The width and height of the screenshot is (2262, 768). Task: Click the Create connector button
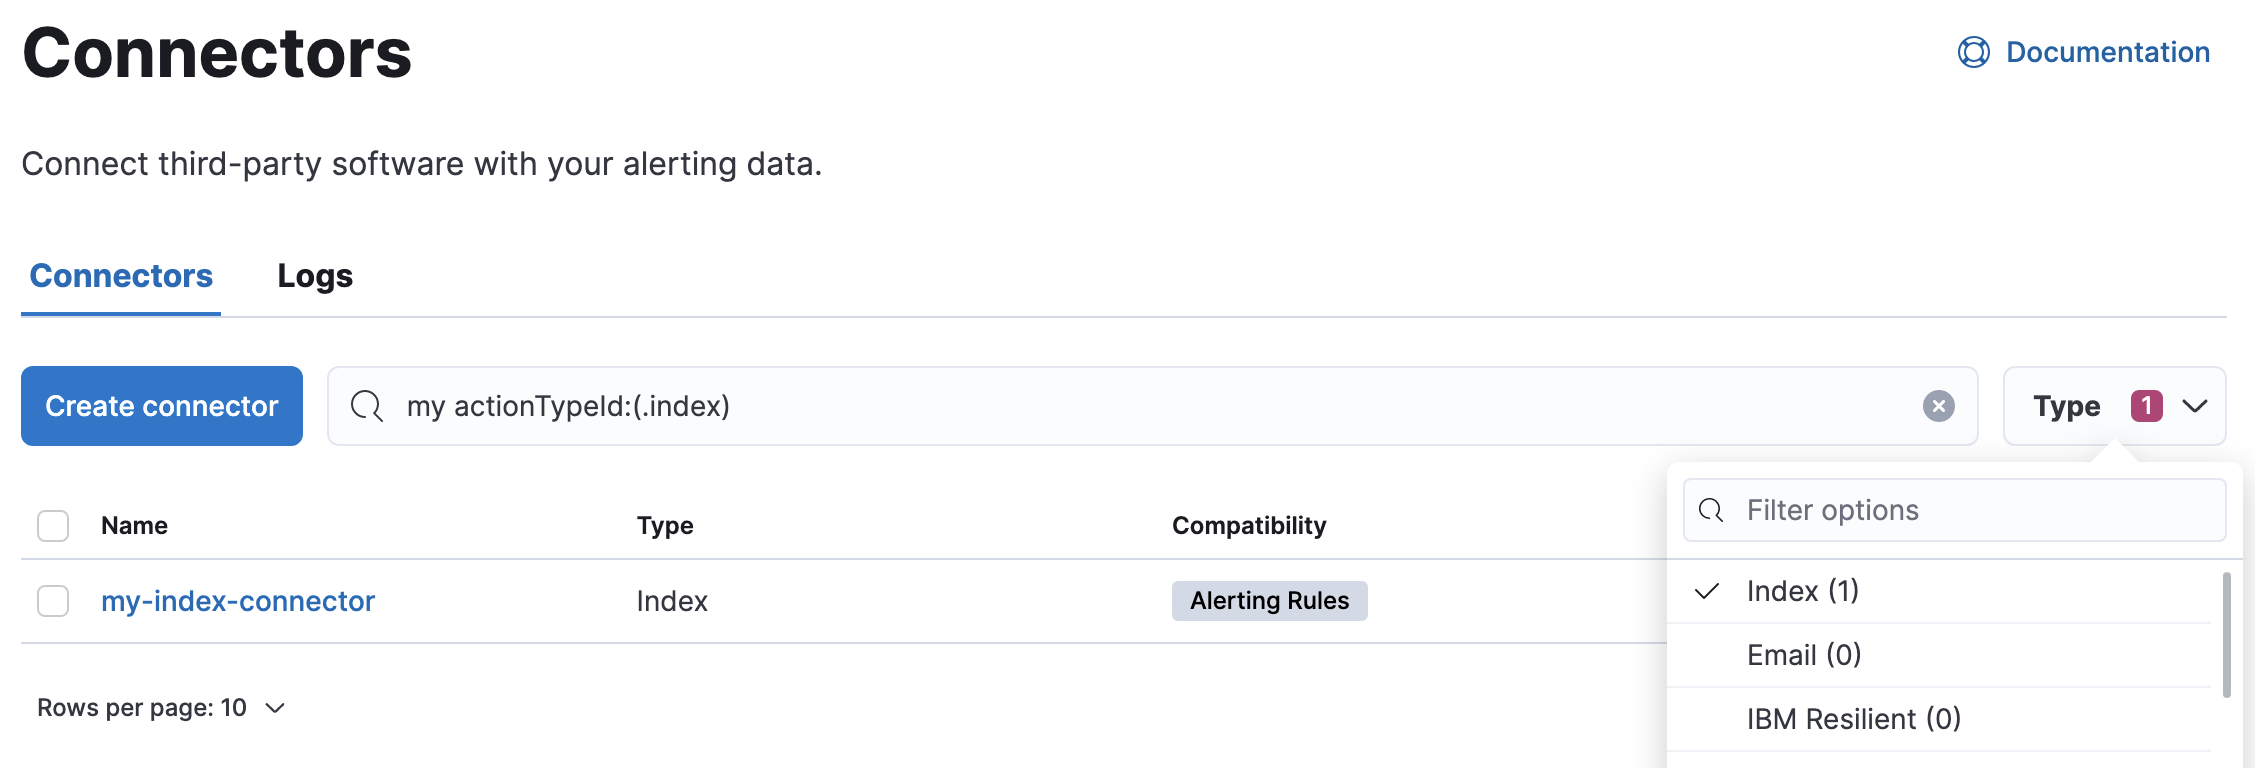click(x=161, y=406)
